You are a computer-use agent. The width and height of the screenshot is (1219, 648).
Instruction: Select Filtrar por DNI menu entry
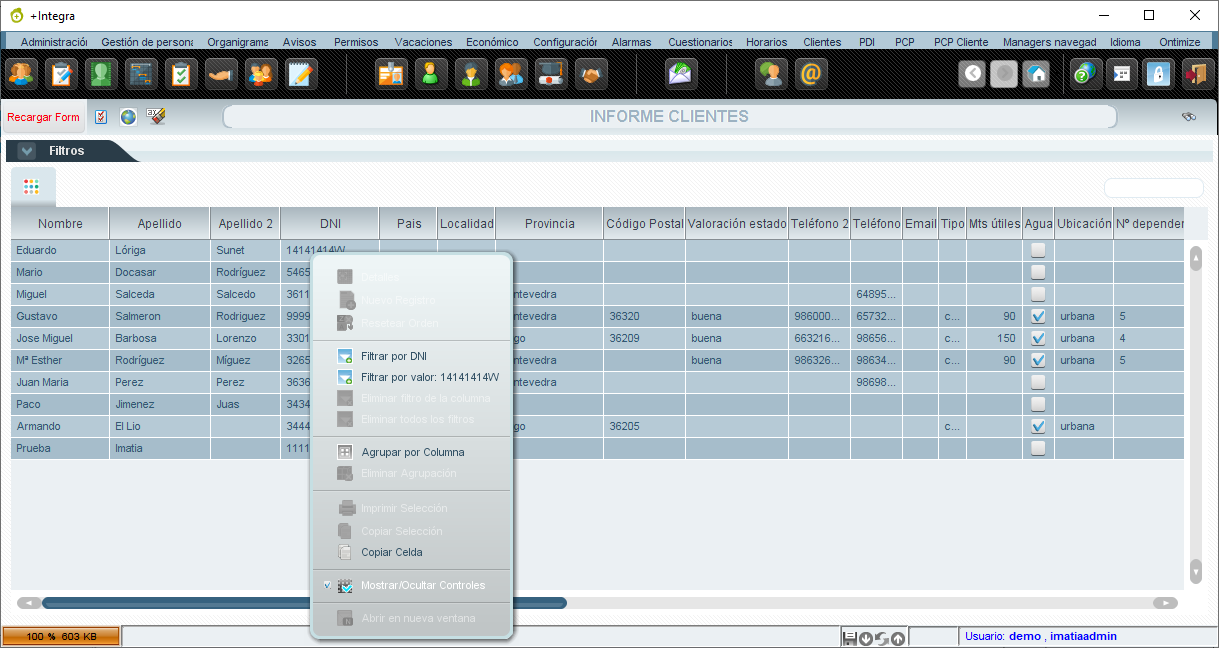(x=411, y=356)
